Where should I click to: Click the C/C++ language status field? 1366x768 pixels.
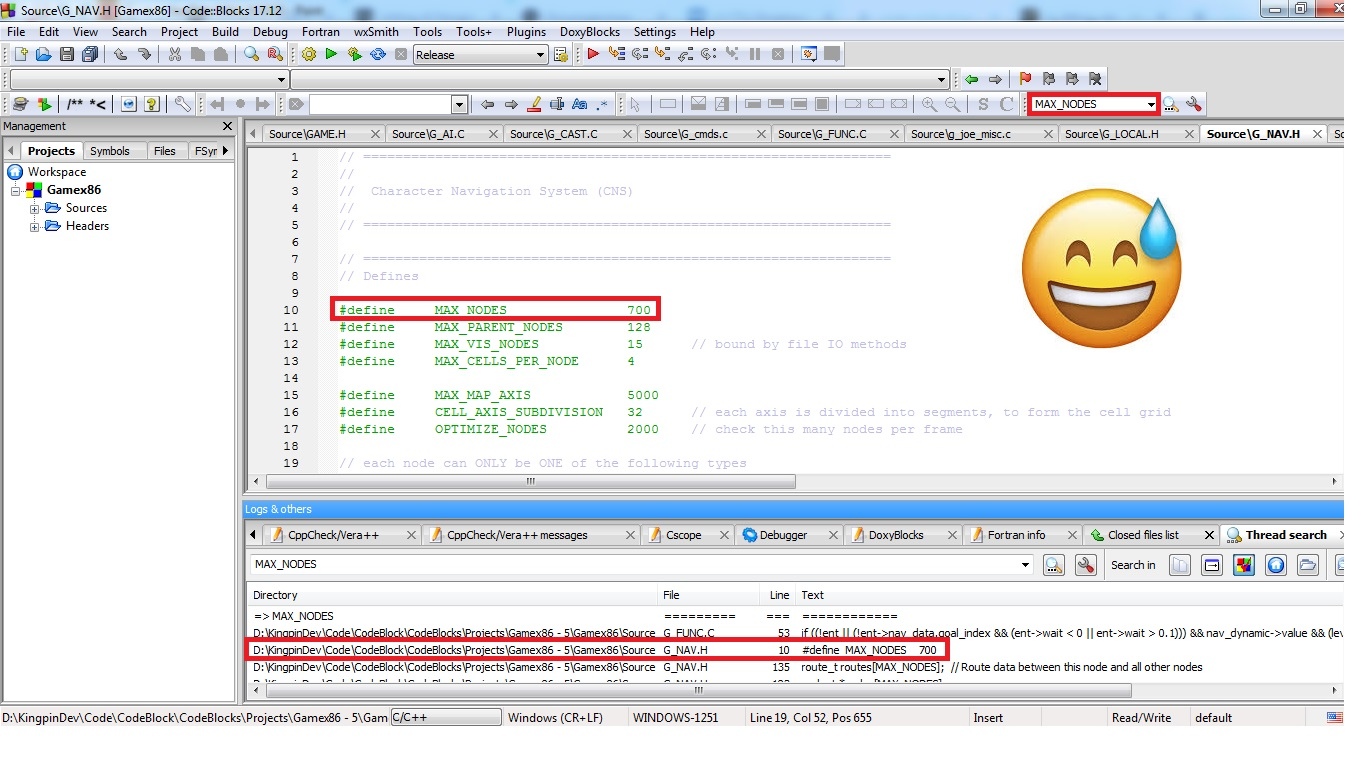pyautogui.click(x=445, y=717)
